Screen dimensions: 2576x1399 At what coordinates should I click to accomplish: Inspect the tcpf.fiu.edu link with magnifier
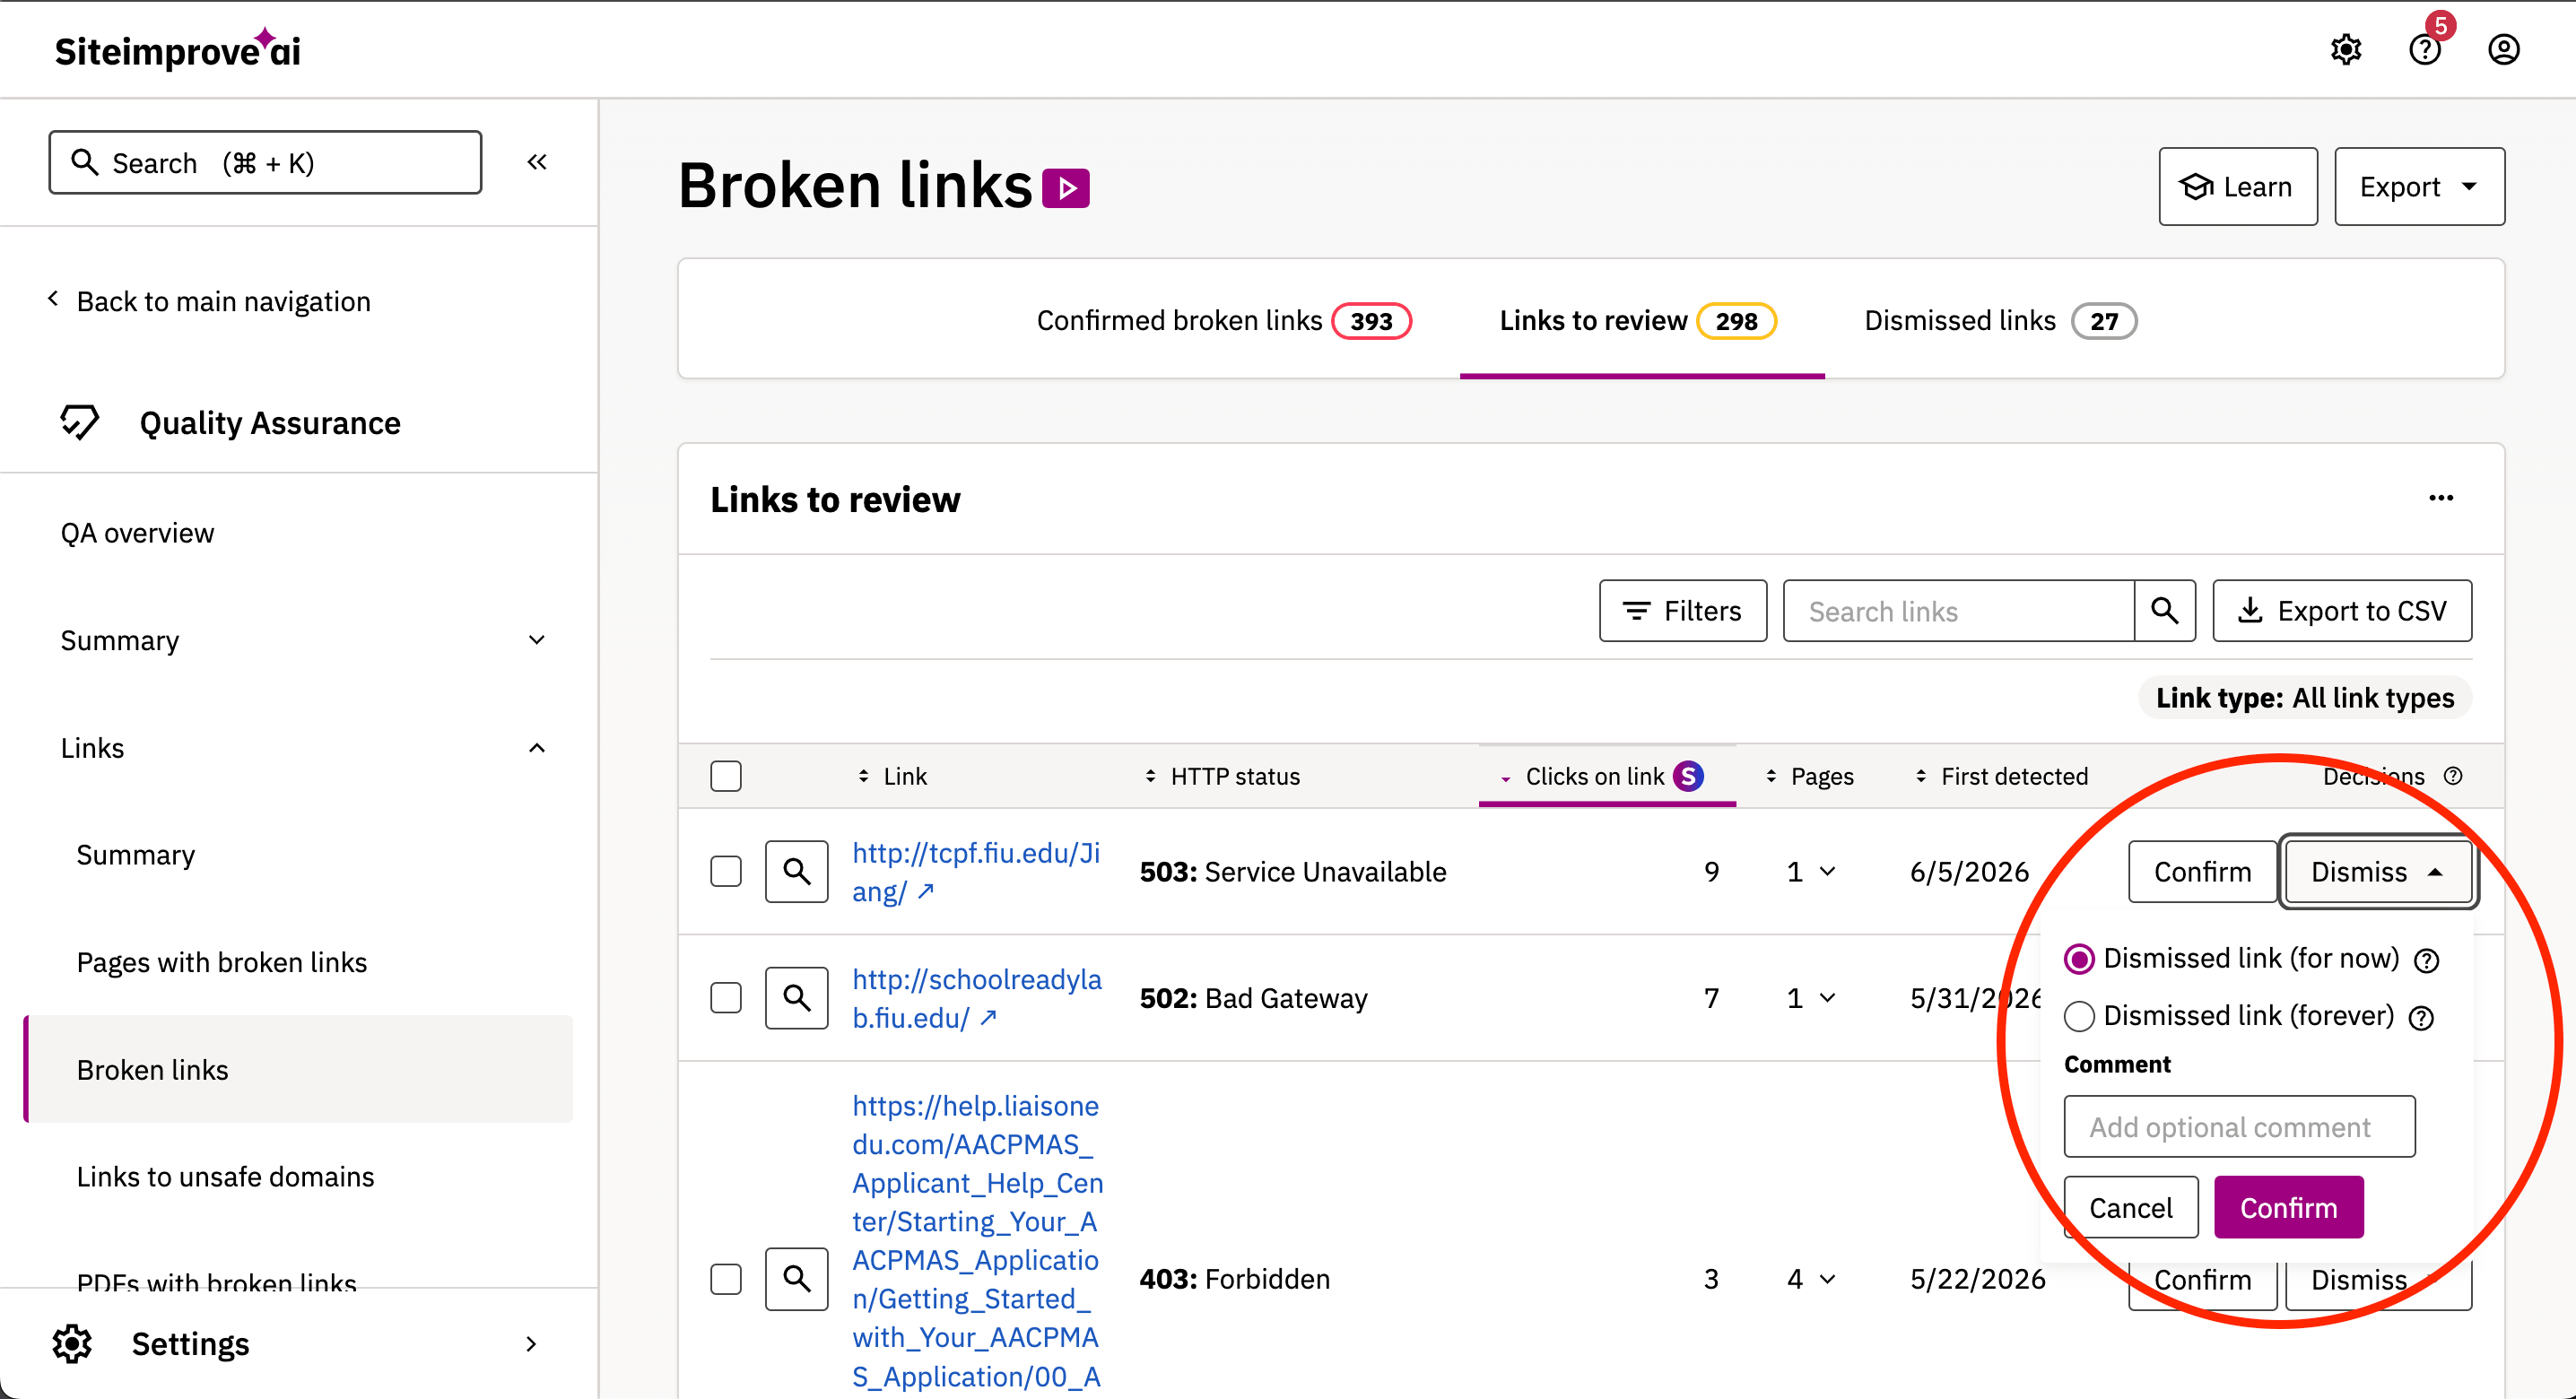(797, 872)
